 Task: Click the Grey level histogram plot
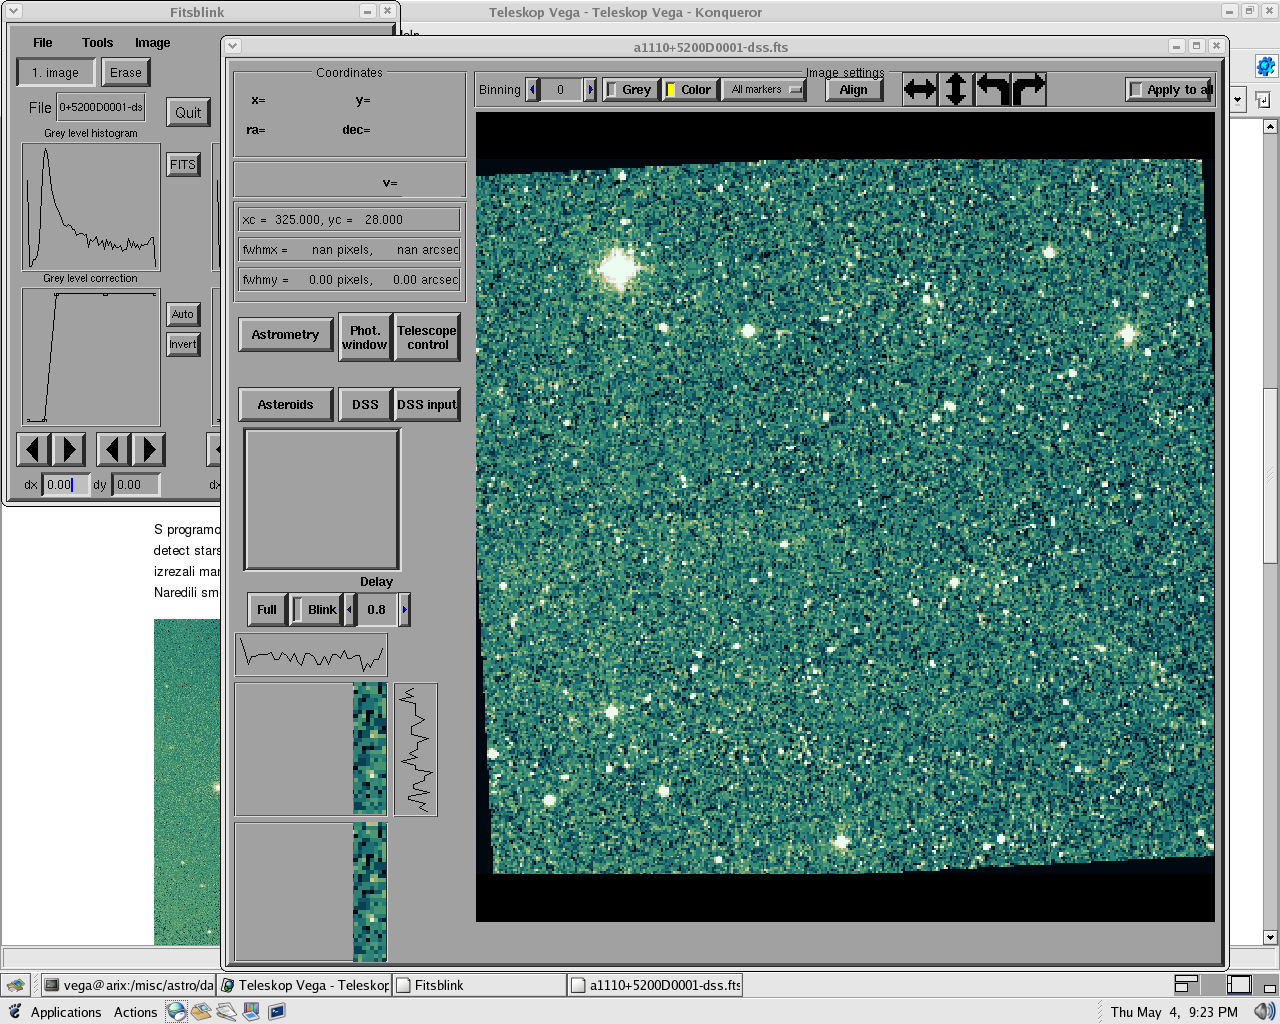[91, 207]
